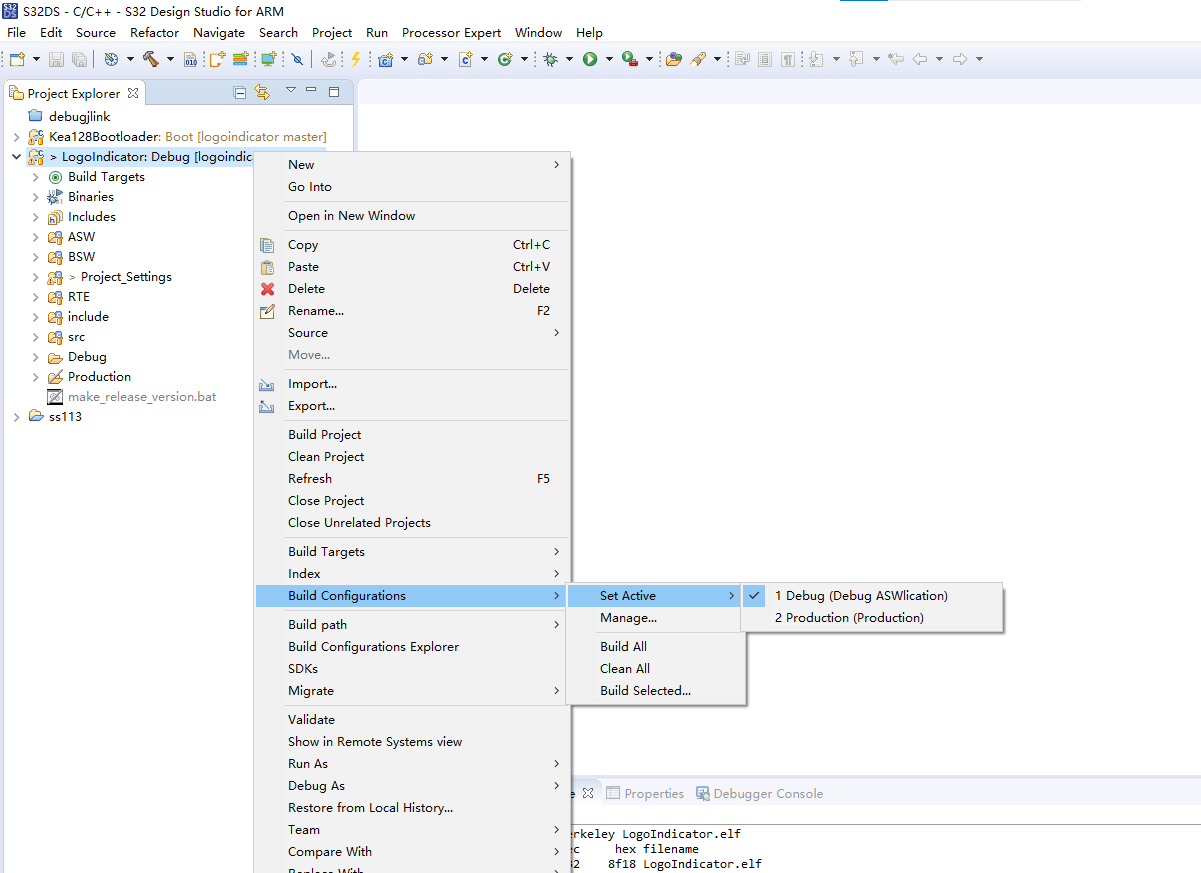1201x873 pixels.
Task: Collapse the LogoIndicator project node
Action: [x=17, y=157]
